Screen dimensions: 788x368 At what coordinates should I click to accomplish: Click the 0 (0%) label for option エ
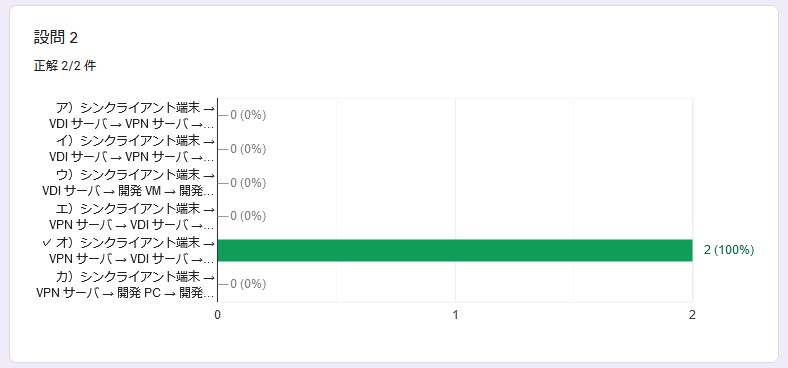click(248, 216)
